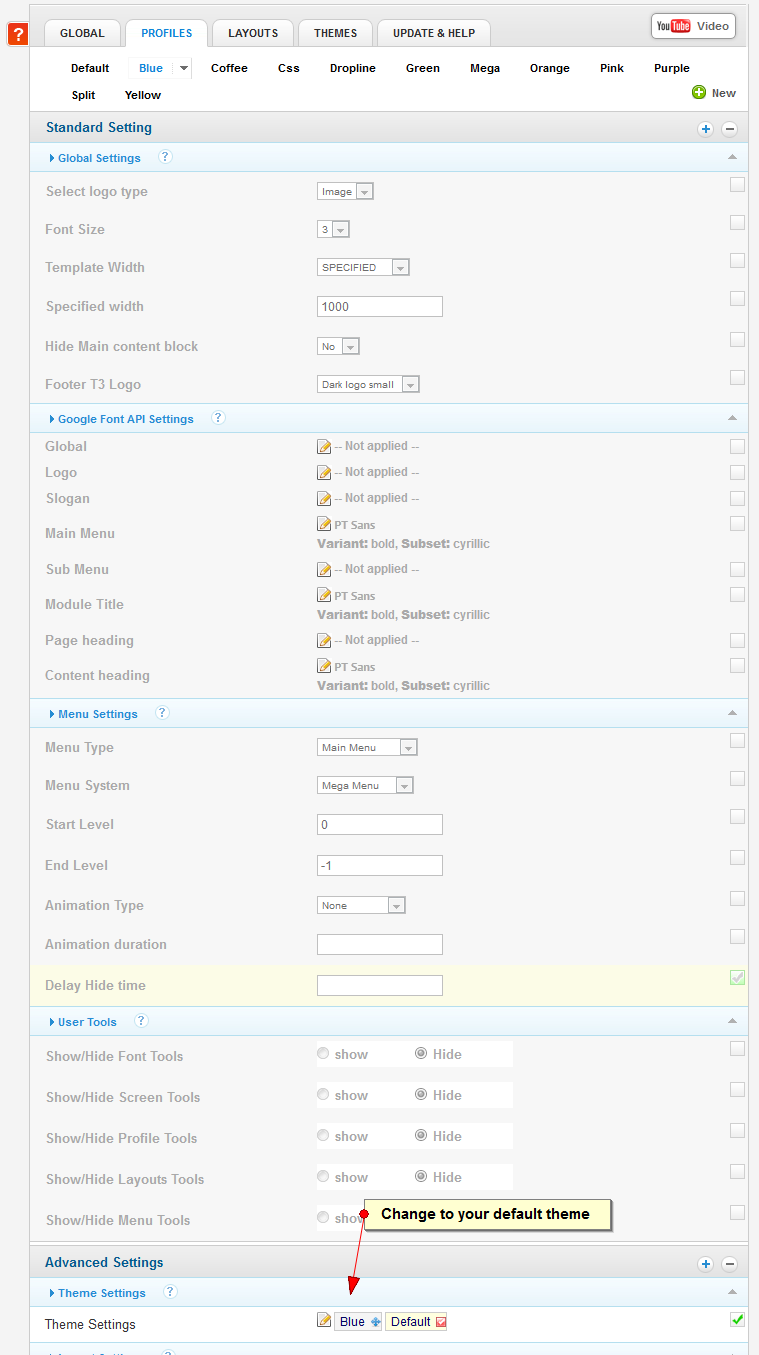Open the Template Width dropdown
This screenshot has height=1355, width=759.
[400, 268]
